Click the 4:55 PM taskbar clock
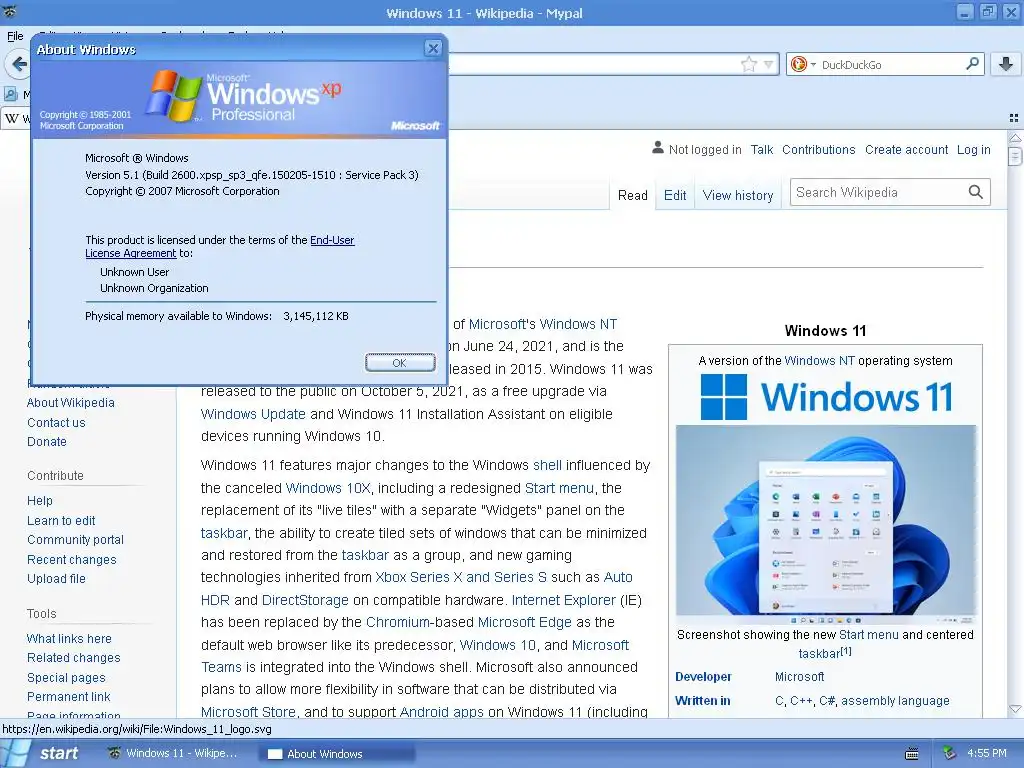The width and height of the screenshot is (1024, 768). coord(987,754)
